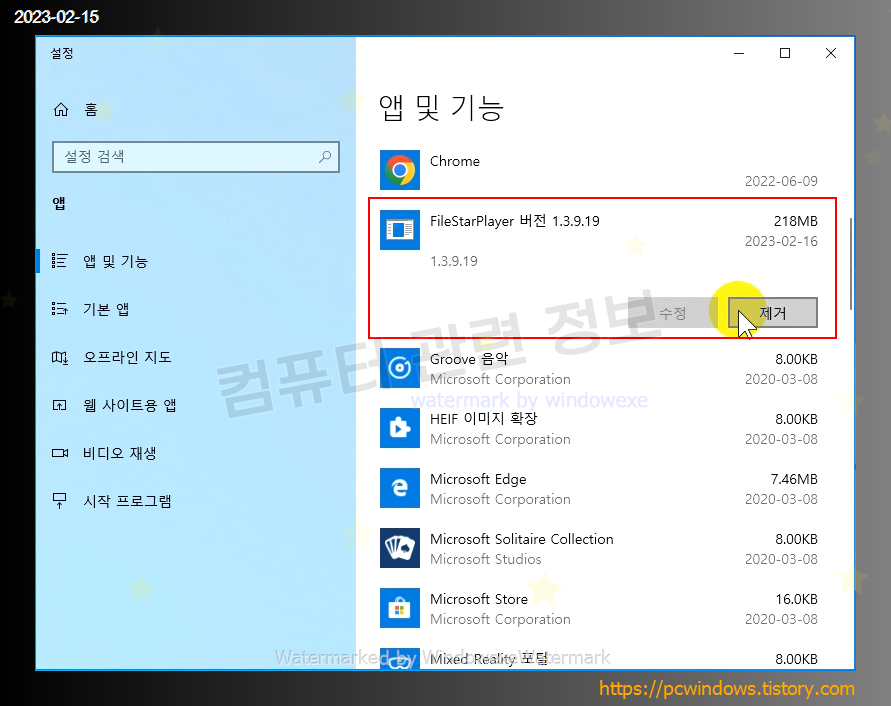Click the Groove 음악 app icon

point(400,368)
